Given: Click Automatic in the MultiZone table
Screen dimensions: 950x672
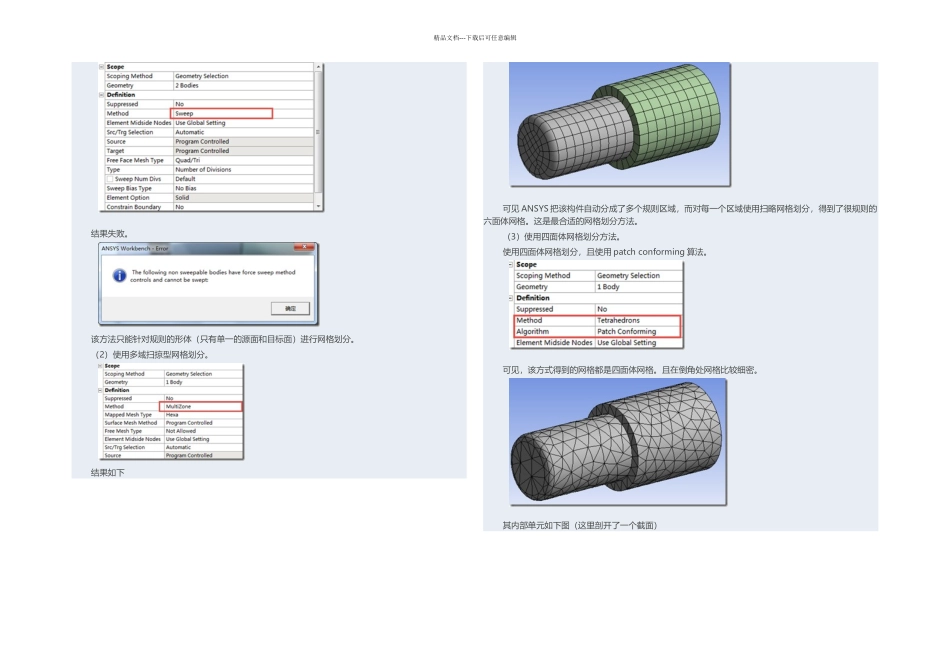Looking at the screenshot, I should [178, 447].
